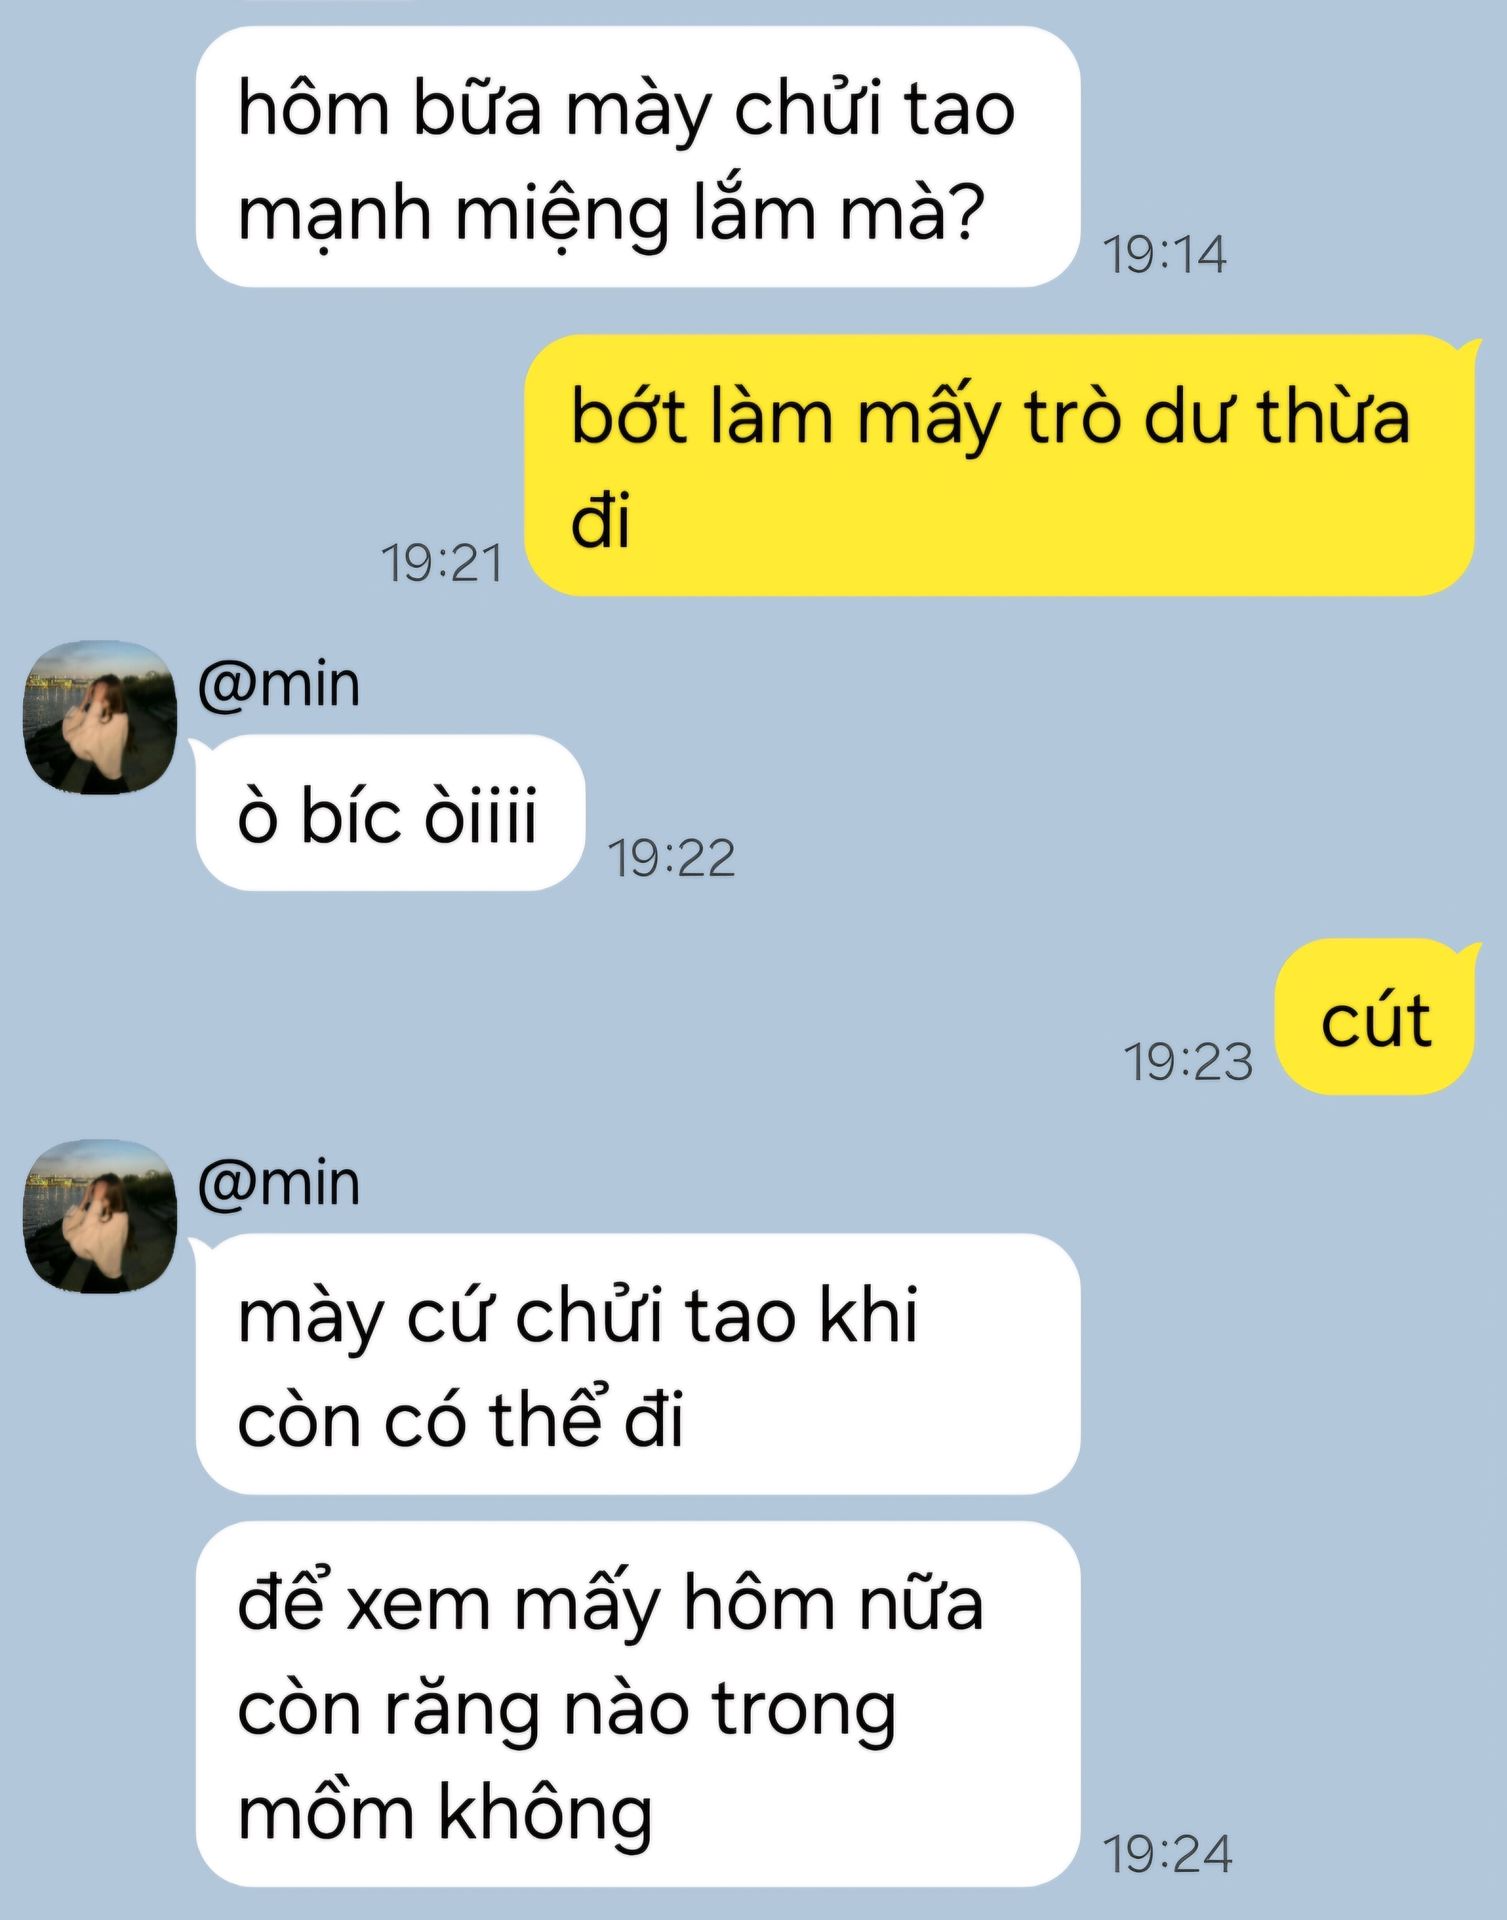Open the @min username above 'mày cứ chửi tao'
Viewport: 1507px width, 1920px height.
pyautogui.click(x=279, y=1184)
